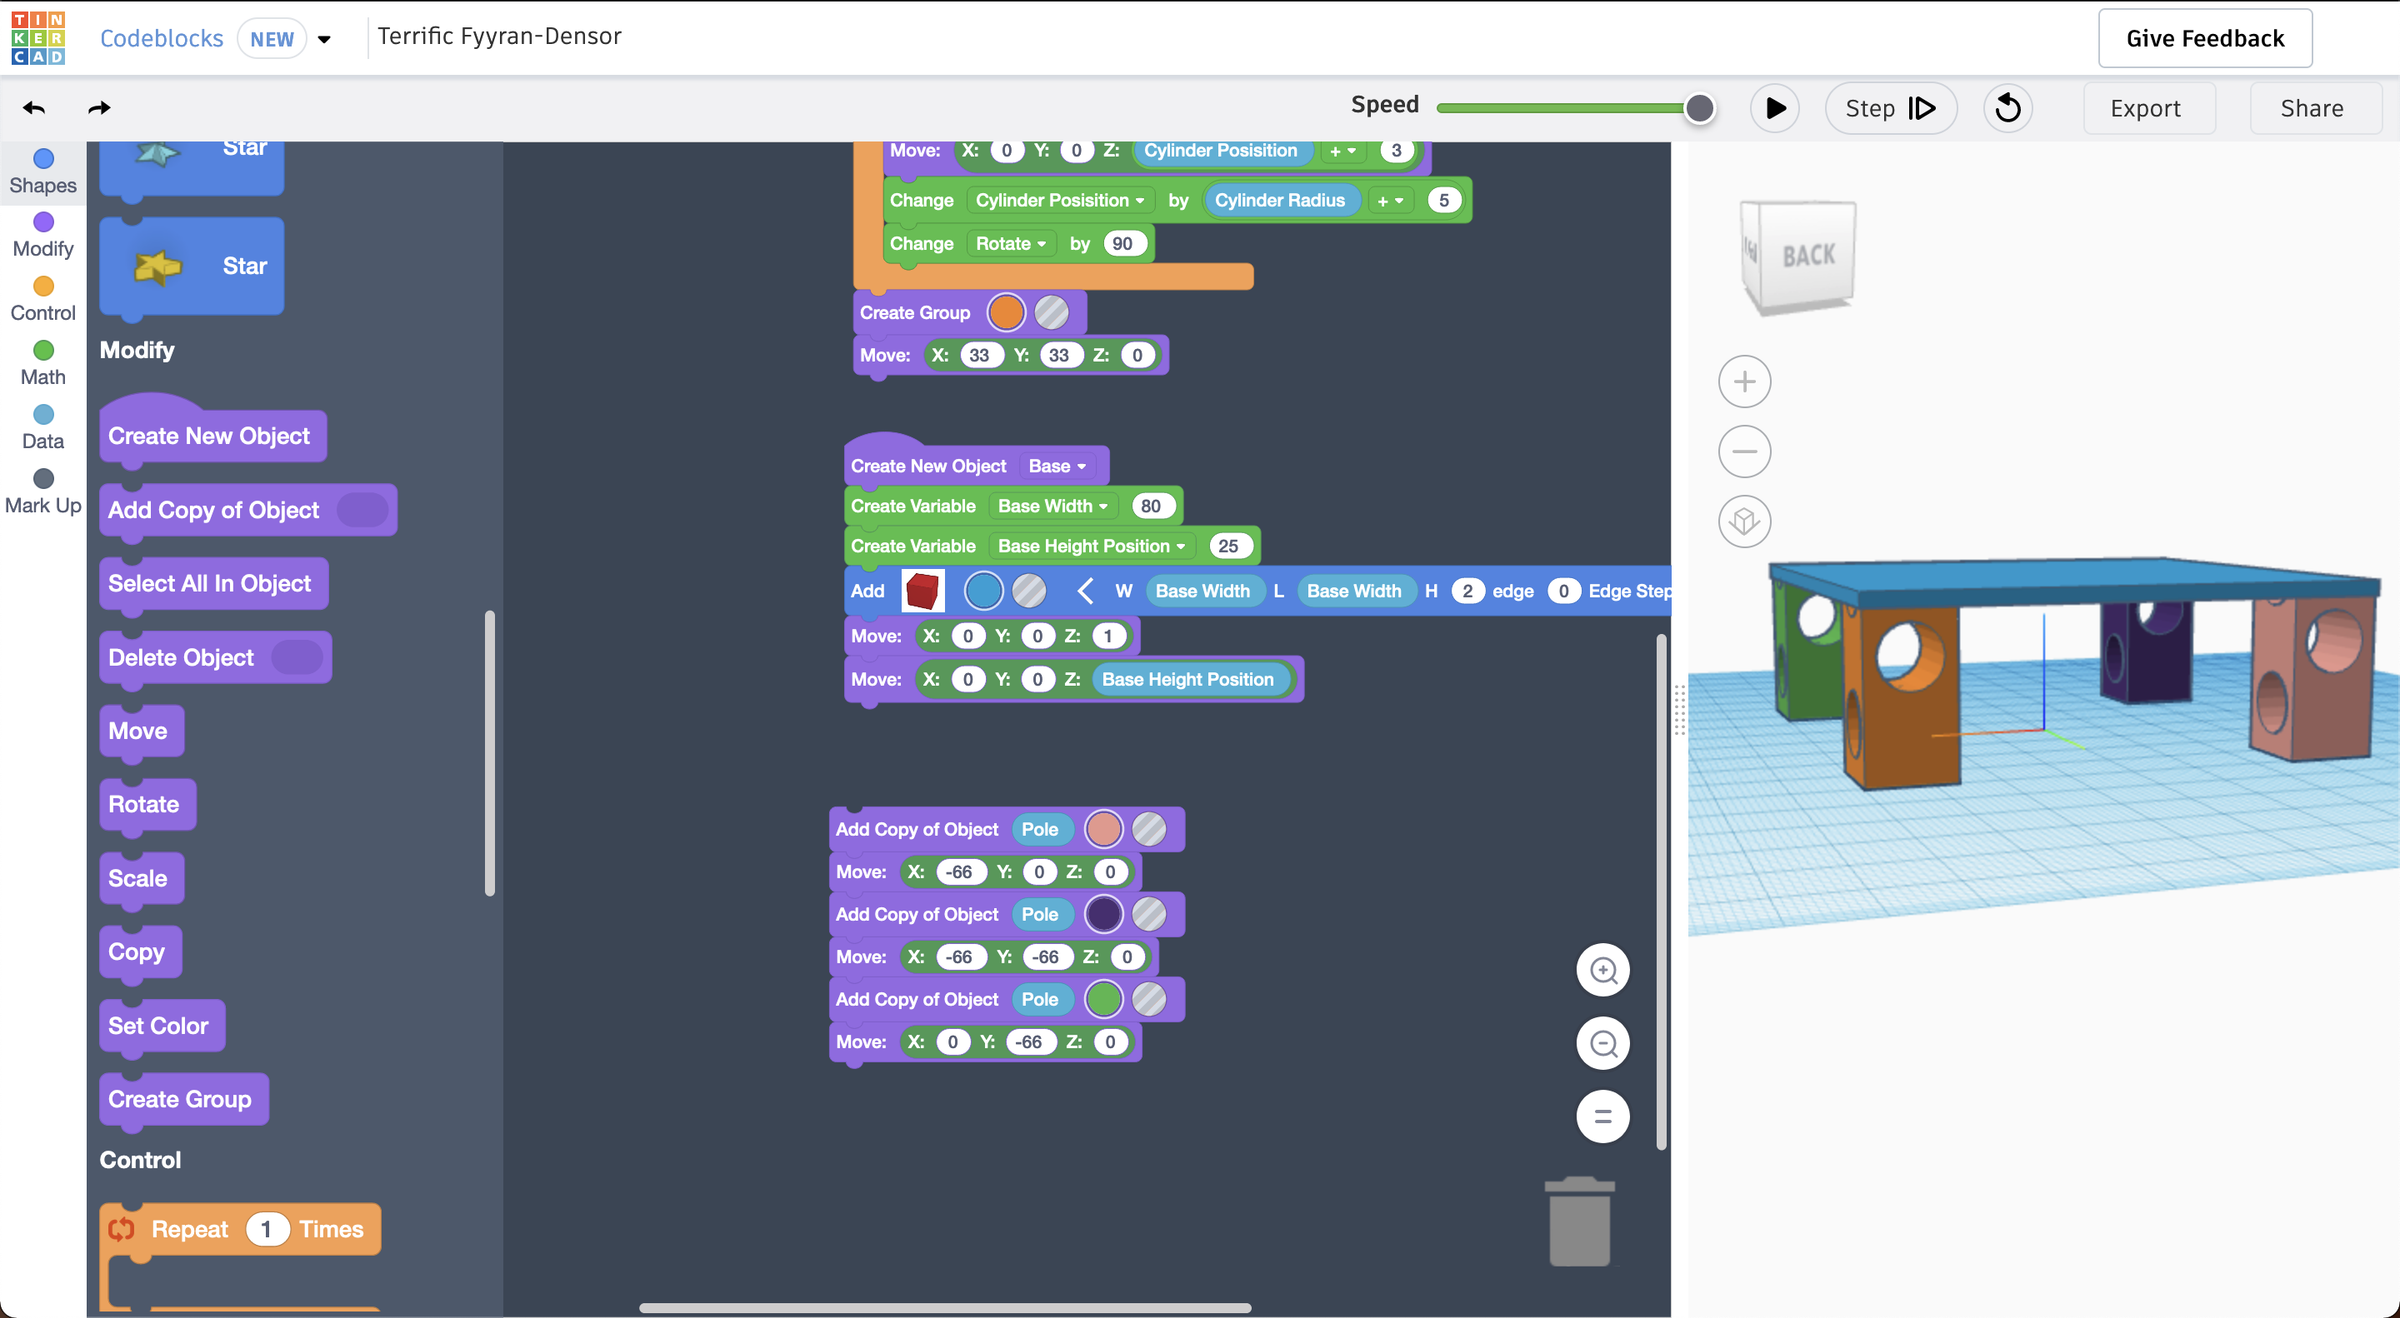Viewport: 2400px width, 1318px height.
Task: Run the code with the play button
Action: click(1775, 108)
